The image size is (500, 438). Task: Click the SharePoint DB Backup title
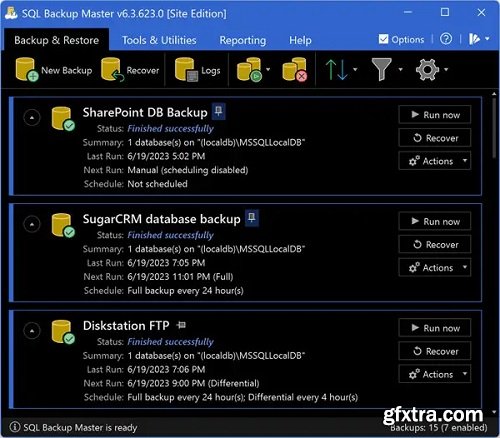(145, 113)
